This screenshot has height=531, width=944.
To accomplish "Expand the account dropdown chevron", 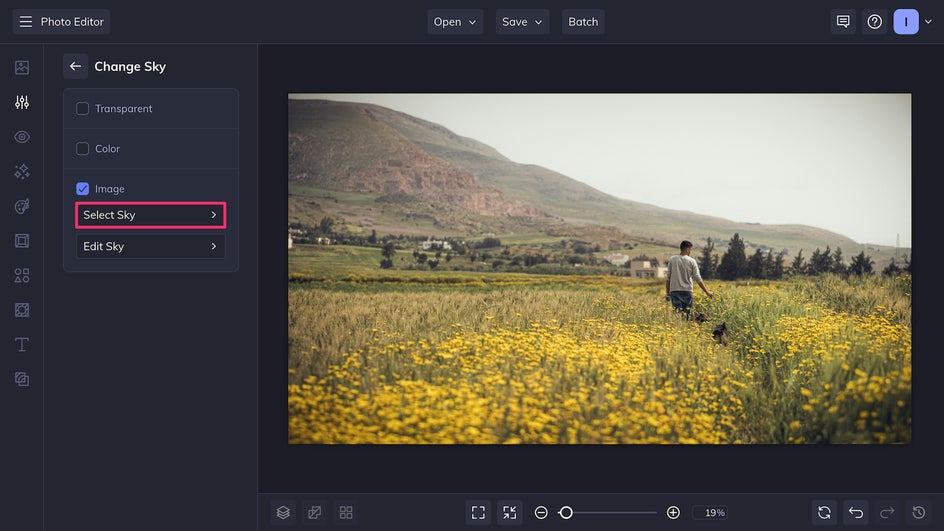I will (x=928, y=22).
